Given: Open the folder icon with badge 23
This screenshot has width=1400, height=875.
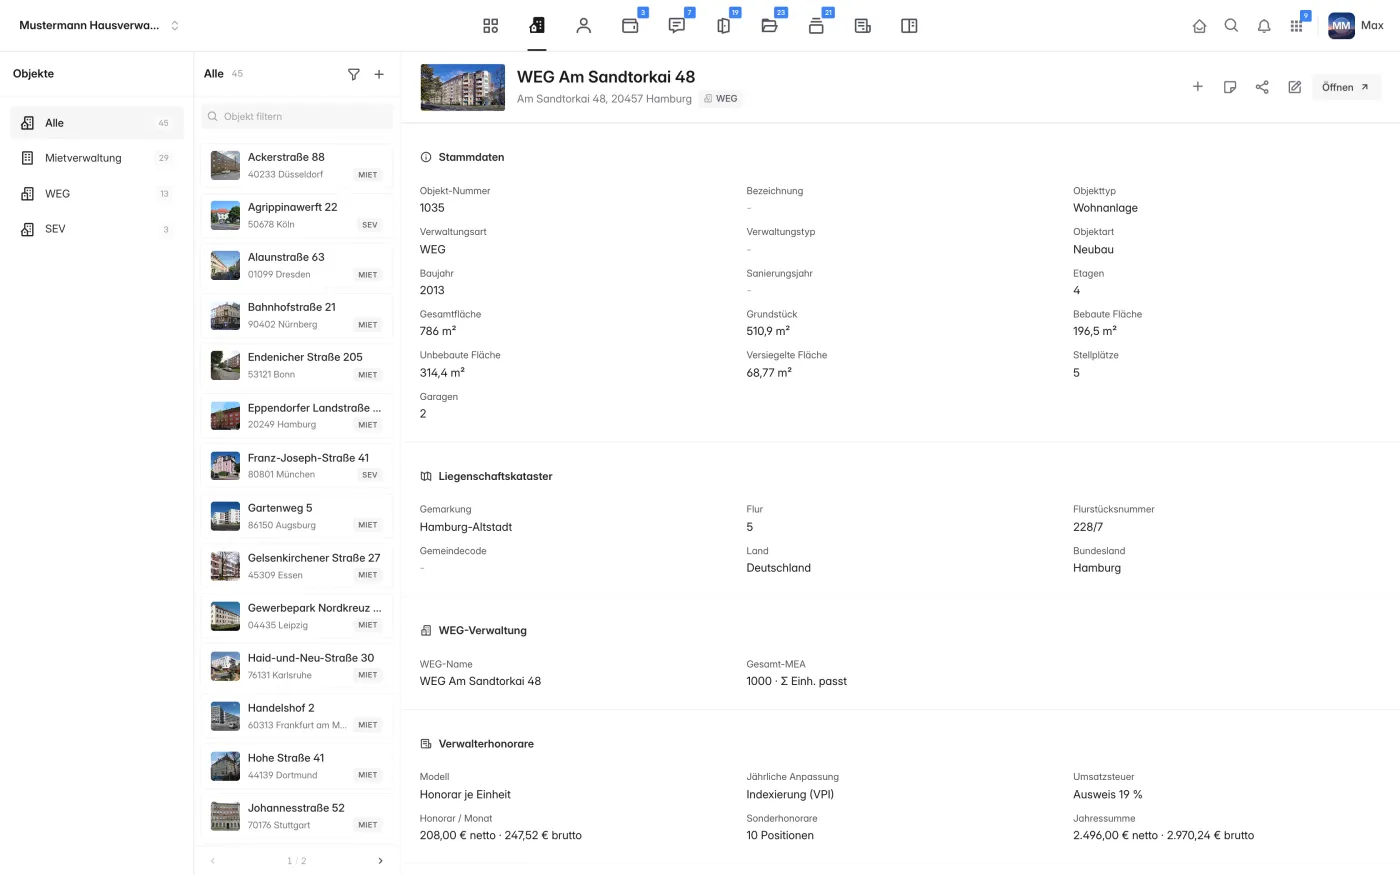Looking at the screenshot, I should point(770,26).
